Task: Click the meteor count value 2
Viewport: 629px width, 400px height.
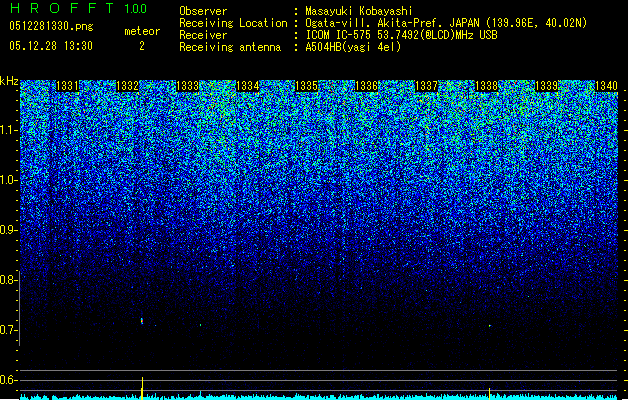Action: [x=142, y=46]
